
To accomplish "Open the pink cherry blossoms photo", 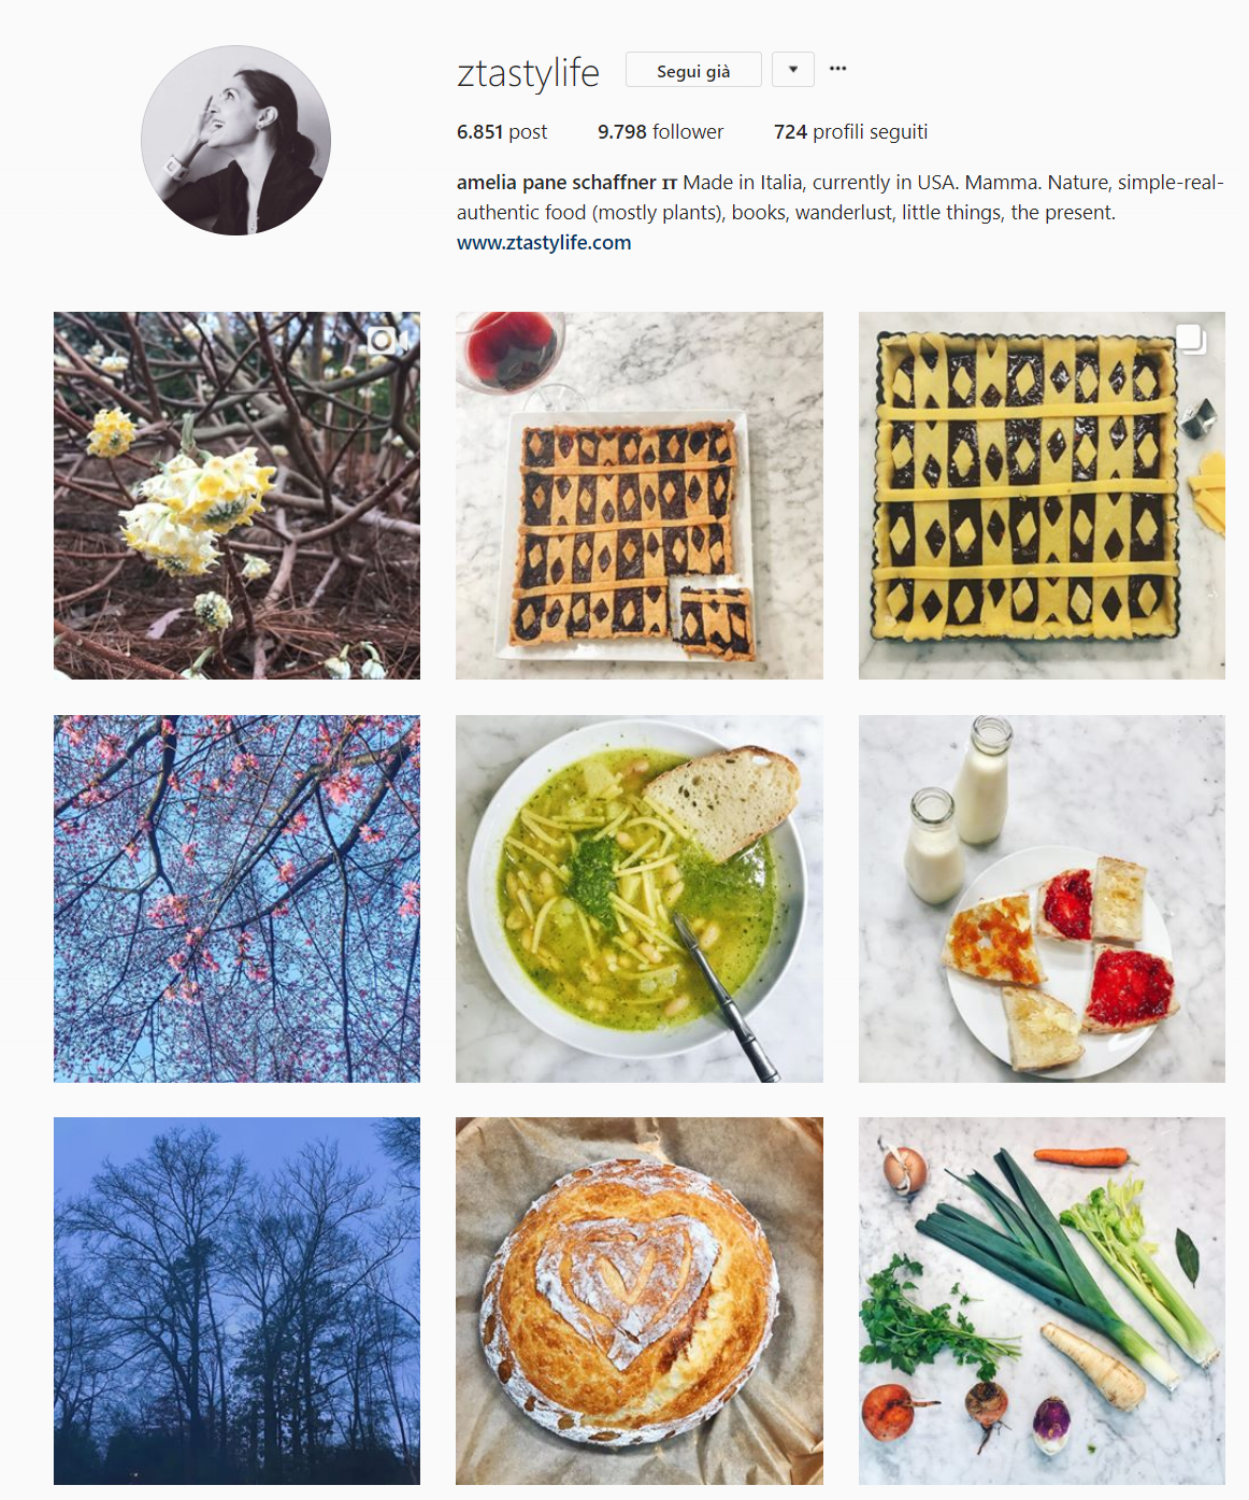I will pyautogui.click(x=237, y=898).
